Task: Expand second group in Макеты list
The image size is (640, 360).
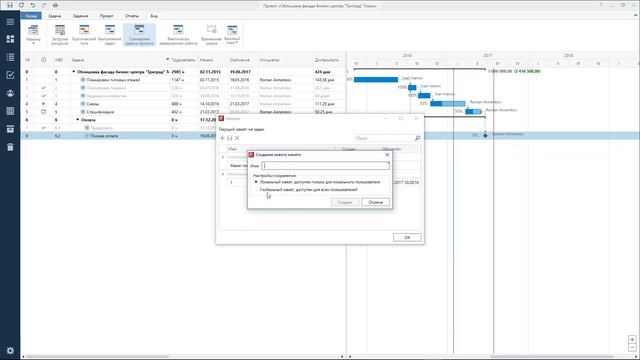Action: coord(223,174)
